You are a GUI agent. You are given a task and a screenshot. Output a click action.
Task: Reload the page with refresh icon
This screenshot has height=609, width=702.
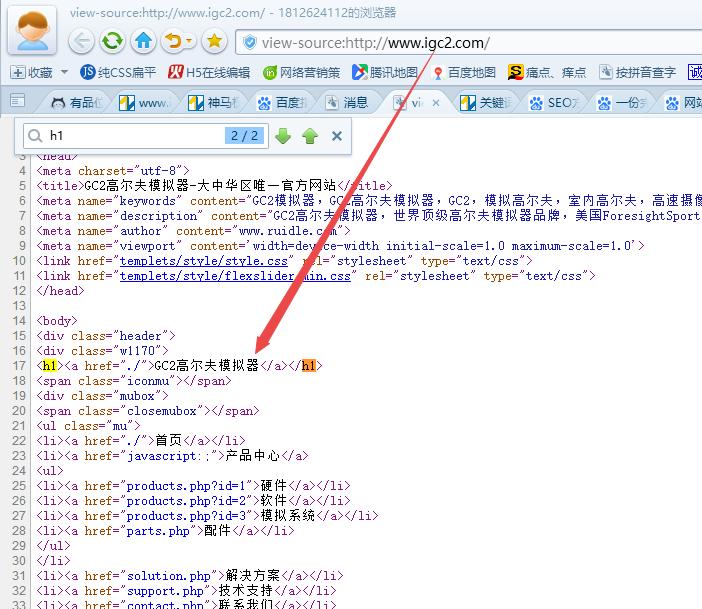(112, 41)
